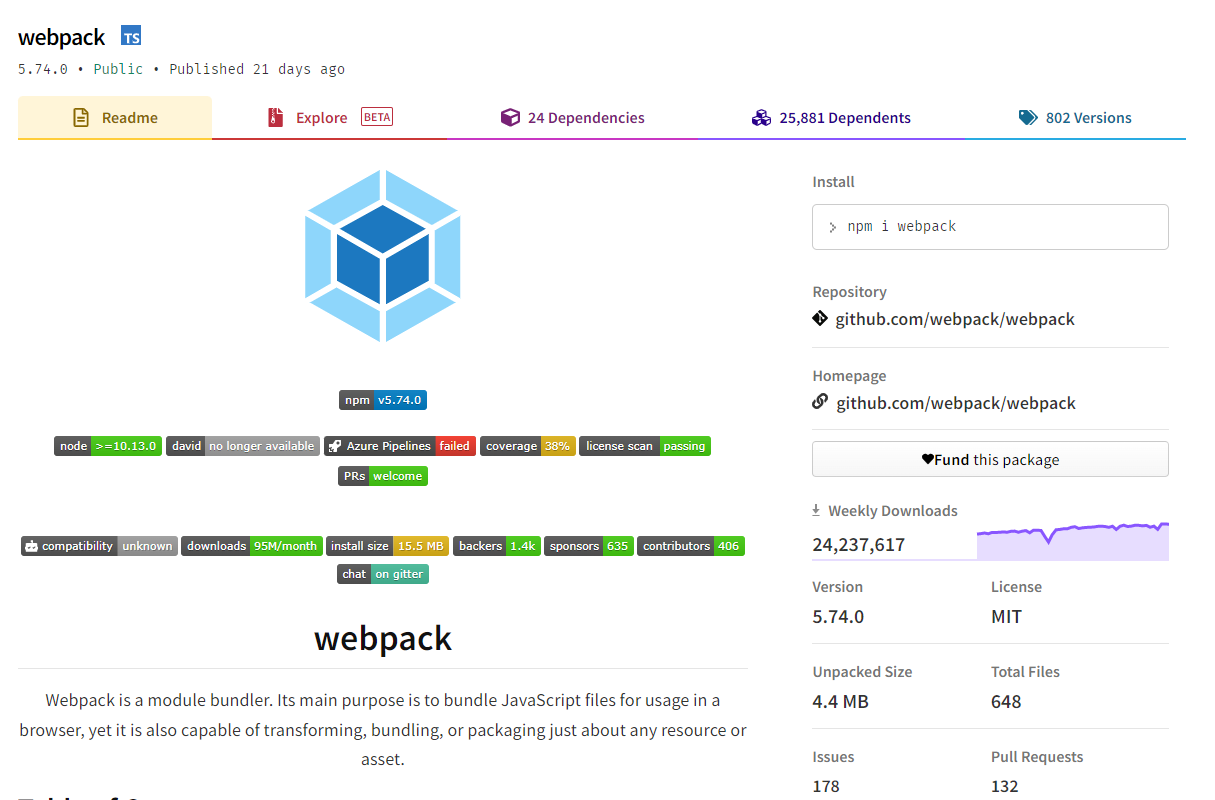The width and height of the screenshot is (1215, 800).
Task: Click the contributors 406 badge
Action: pyautogui.click(x=691, y=546)
